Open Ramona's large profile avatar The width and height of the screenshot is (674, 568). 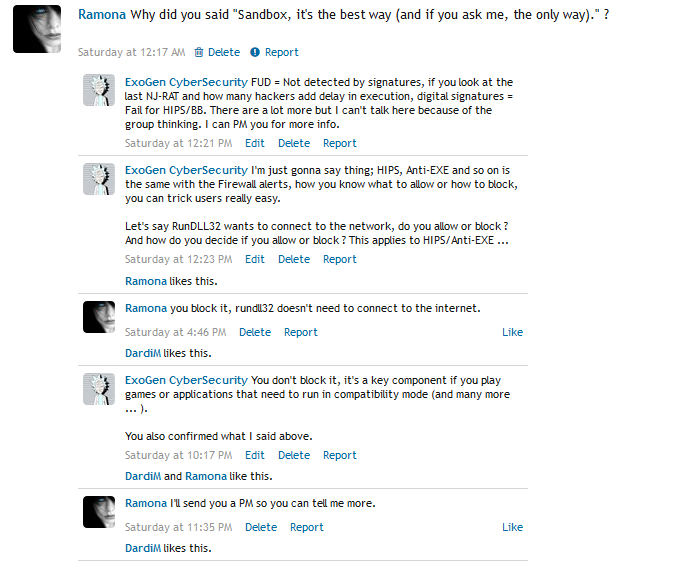tap(37, 30)
